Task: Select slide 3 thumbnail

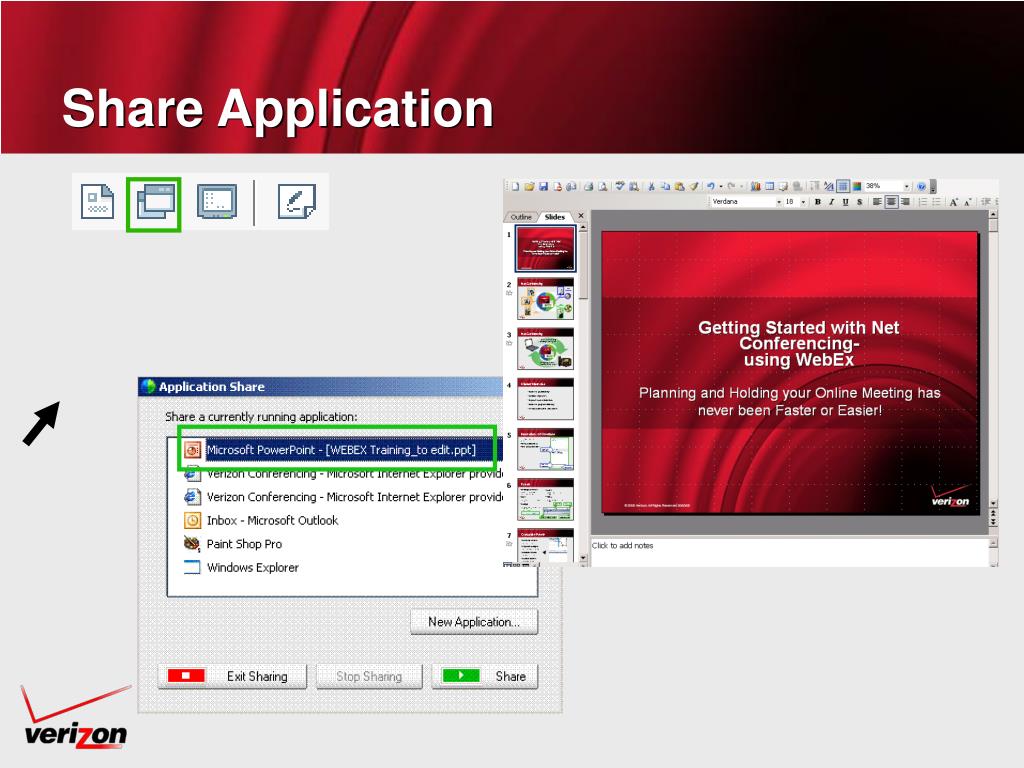Action: [x=545, y=349]
